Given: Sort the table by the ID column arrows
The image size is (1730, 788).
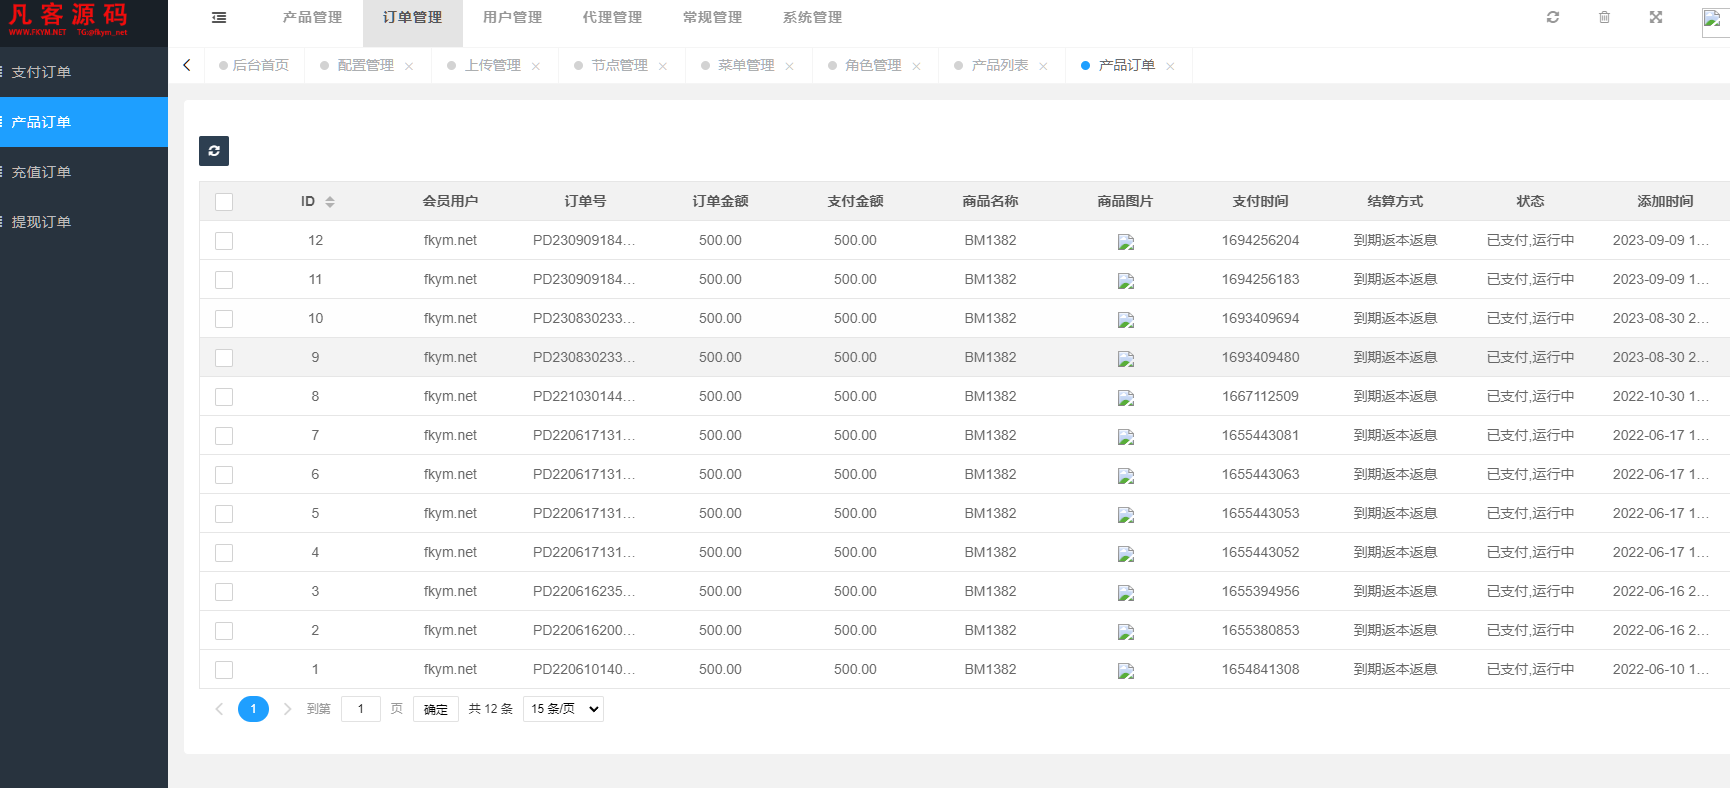Looking at the screenshot, I should [330, 202].
